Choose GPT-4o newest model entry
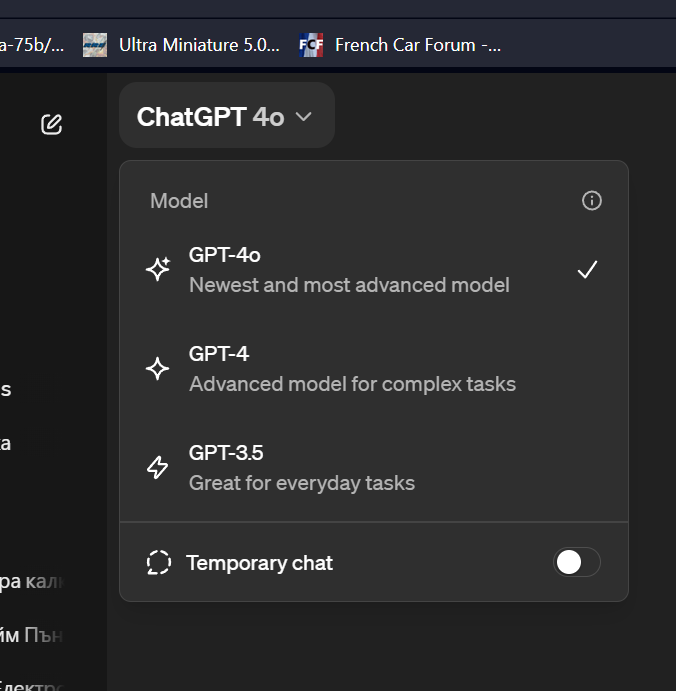 click(x=374, y=270)
